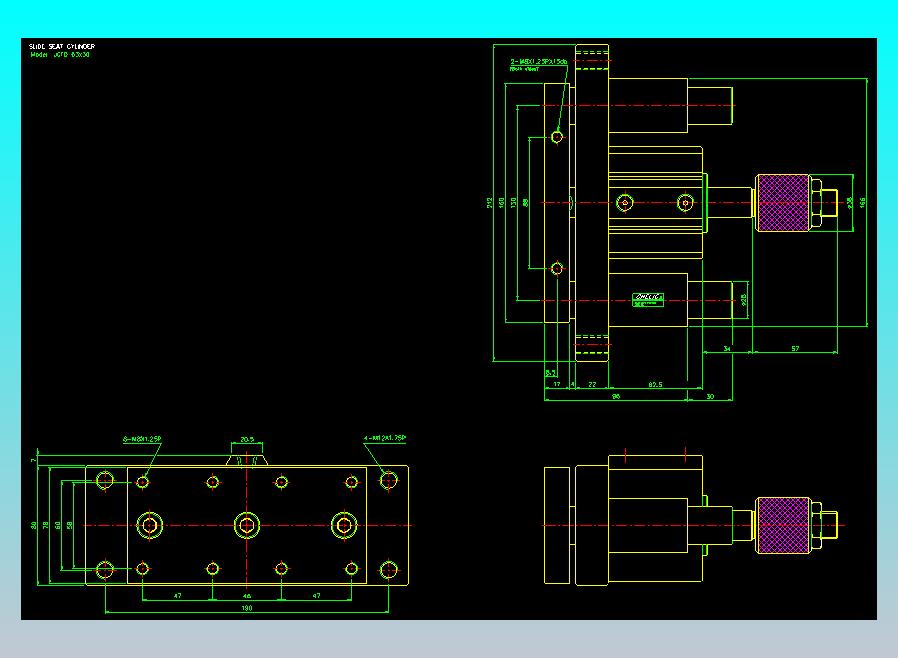The width and height of the screenshot is (898, 658).
Task: Click the '160' vertical dimension in top view
Action: [502, 203]
